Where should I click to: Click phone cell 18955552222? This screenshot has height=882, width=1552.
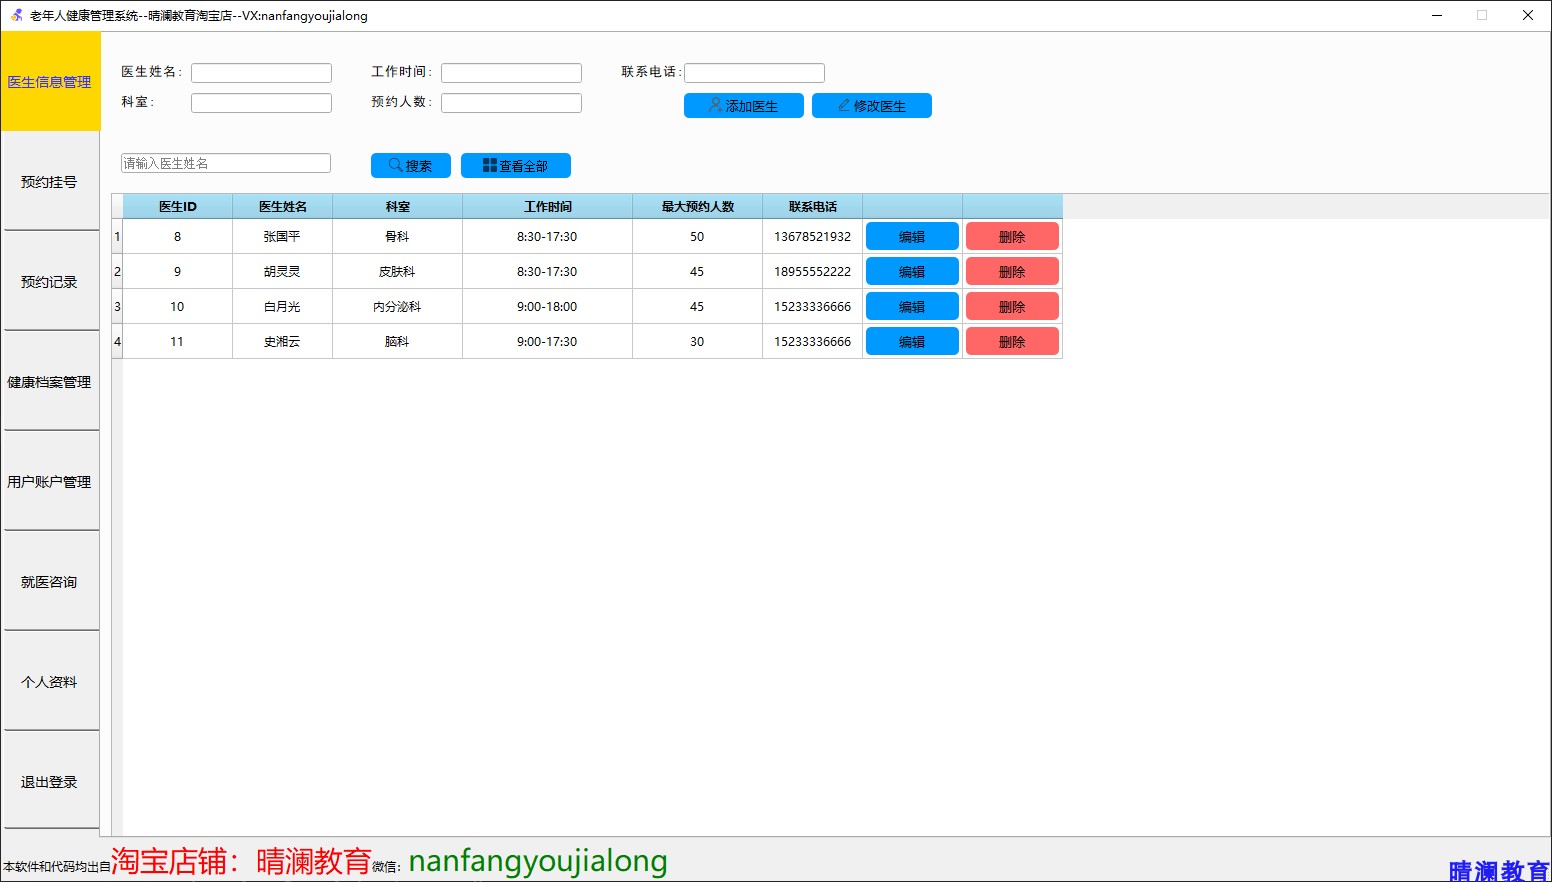click(813, 272)
